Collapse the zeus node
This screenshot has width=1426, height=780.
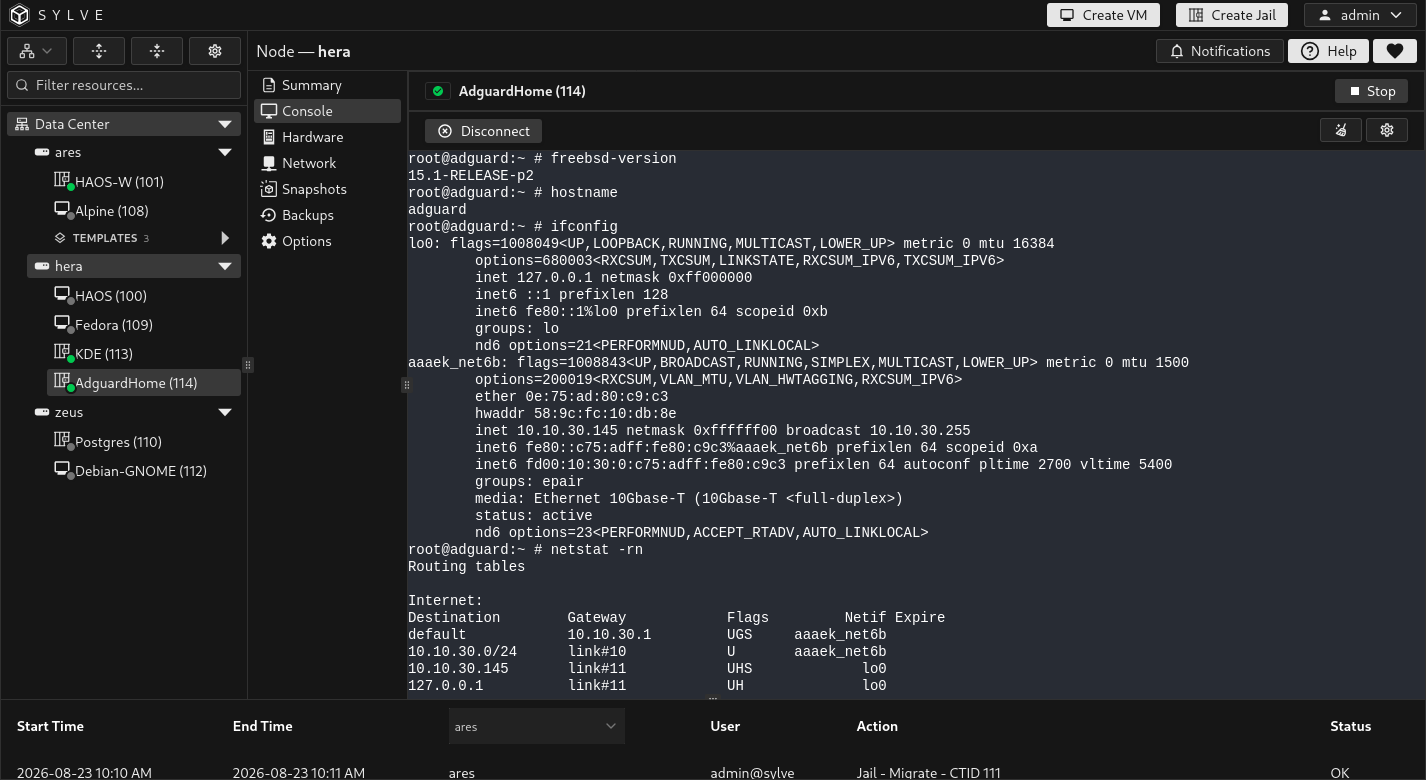(225, 412)
